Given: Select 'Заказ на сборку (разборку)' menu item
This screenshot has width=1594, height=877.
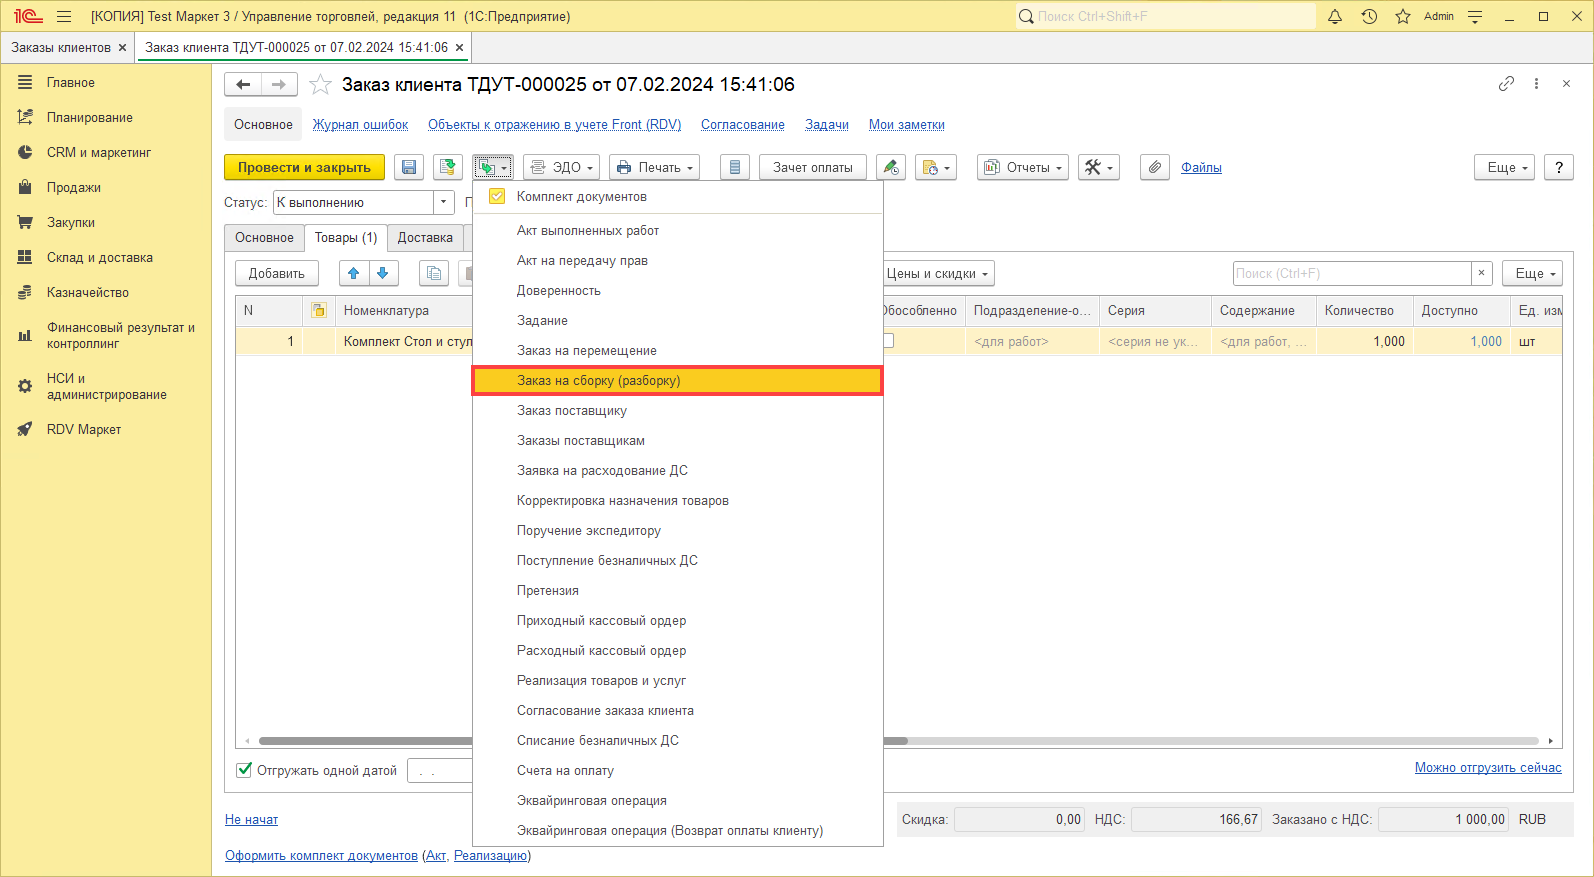Looking at the screenshot, I should click(598, 381).
